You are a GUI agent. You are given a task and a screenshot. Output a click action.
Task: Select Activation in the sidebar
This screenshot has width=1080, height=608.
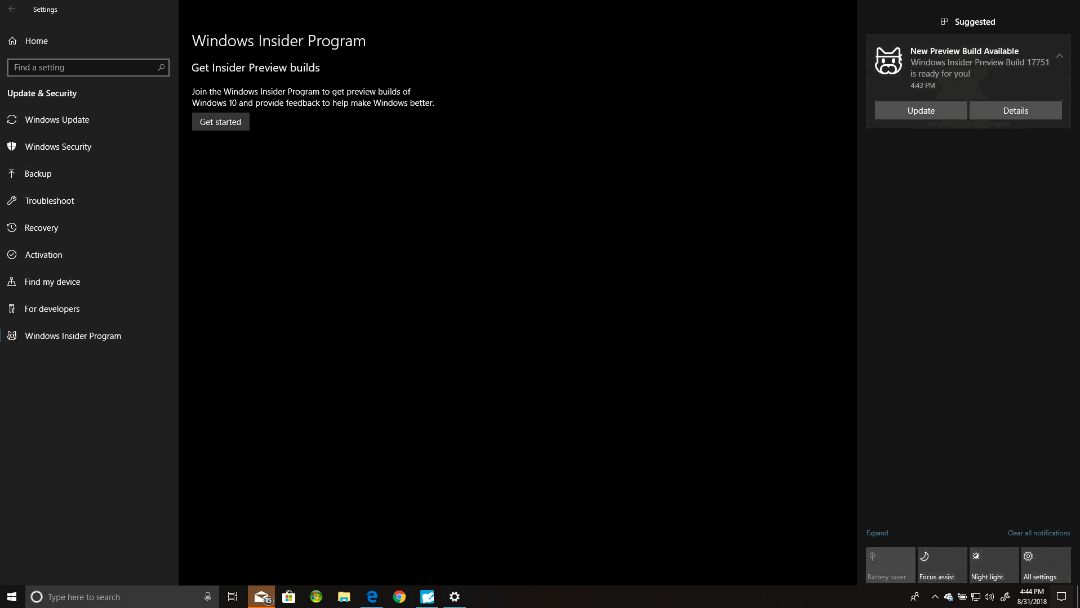point(43,254)
